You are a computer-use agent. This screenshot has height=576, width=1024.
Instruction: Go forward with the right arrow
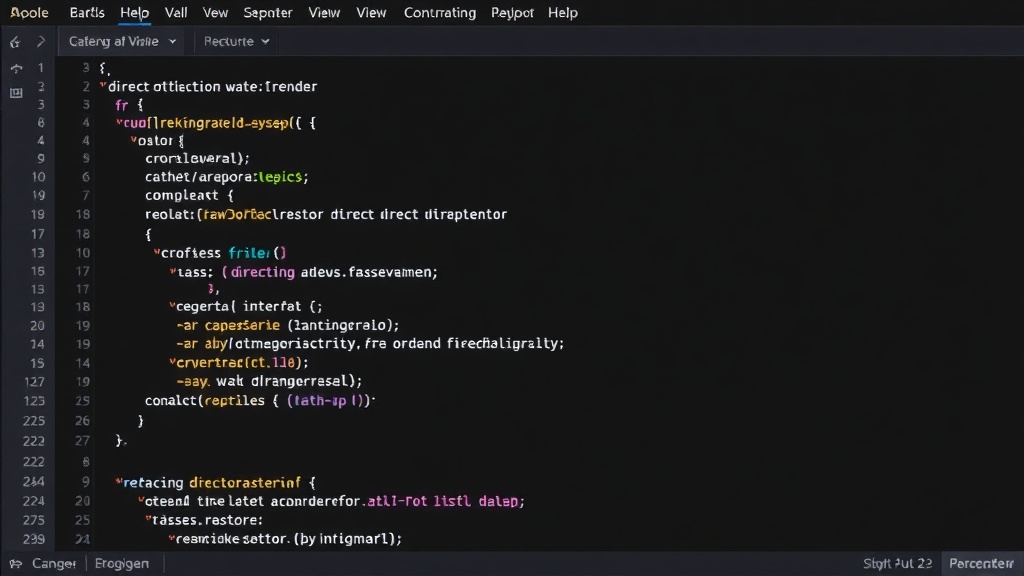click(41, 42)
